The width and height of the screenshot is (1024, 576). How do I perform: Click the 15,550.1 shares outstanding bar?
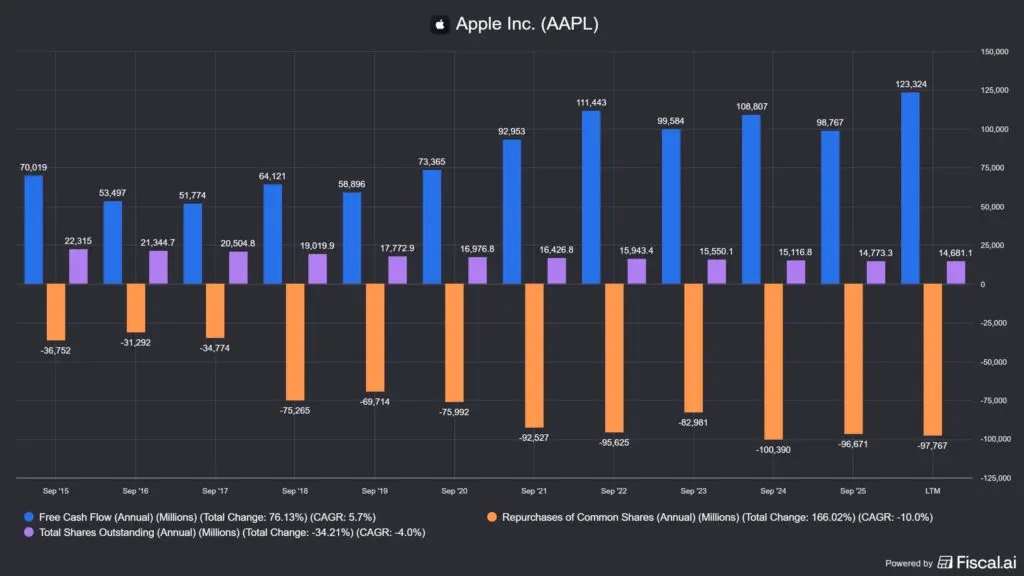(716, 272)
